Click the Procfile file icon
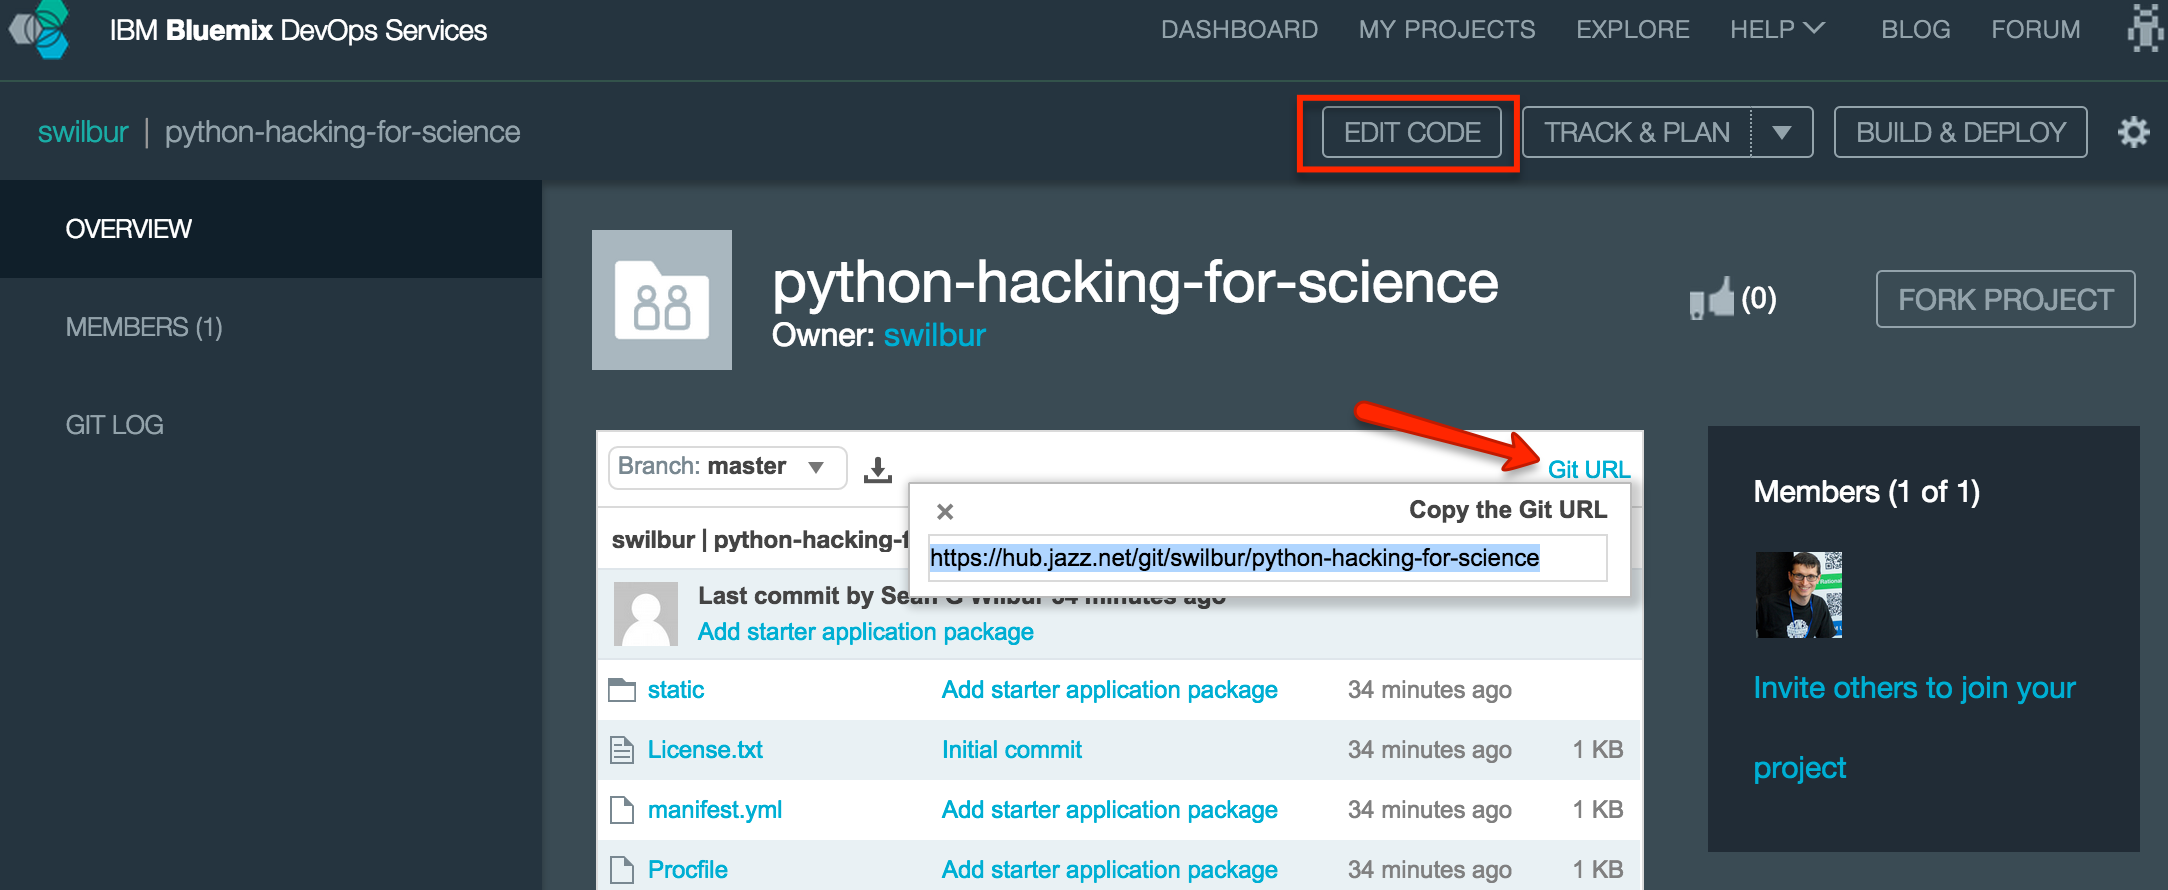The height and width of the screenshot is (890, 2168). (x=622, y=870)
